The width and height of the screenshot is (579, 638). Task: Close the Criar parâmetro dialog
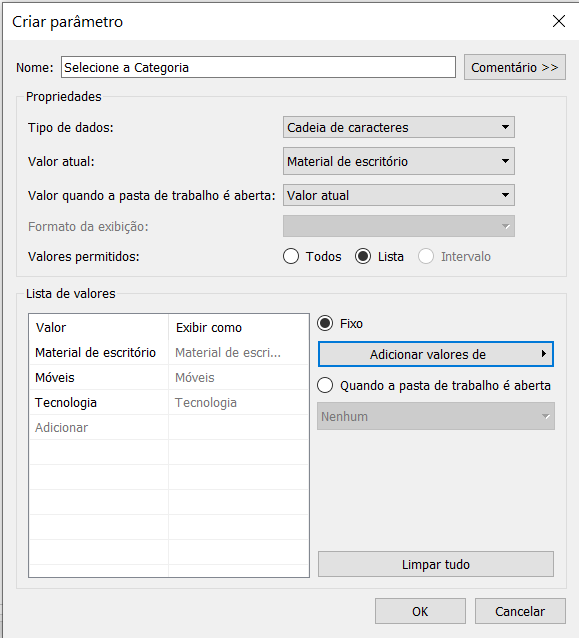click(559, 21)
